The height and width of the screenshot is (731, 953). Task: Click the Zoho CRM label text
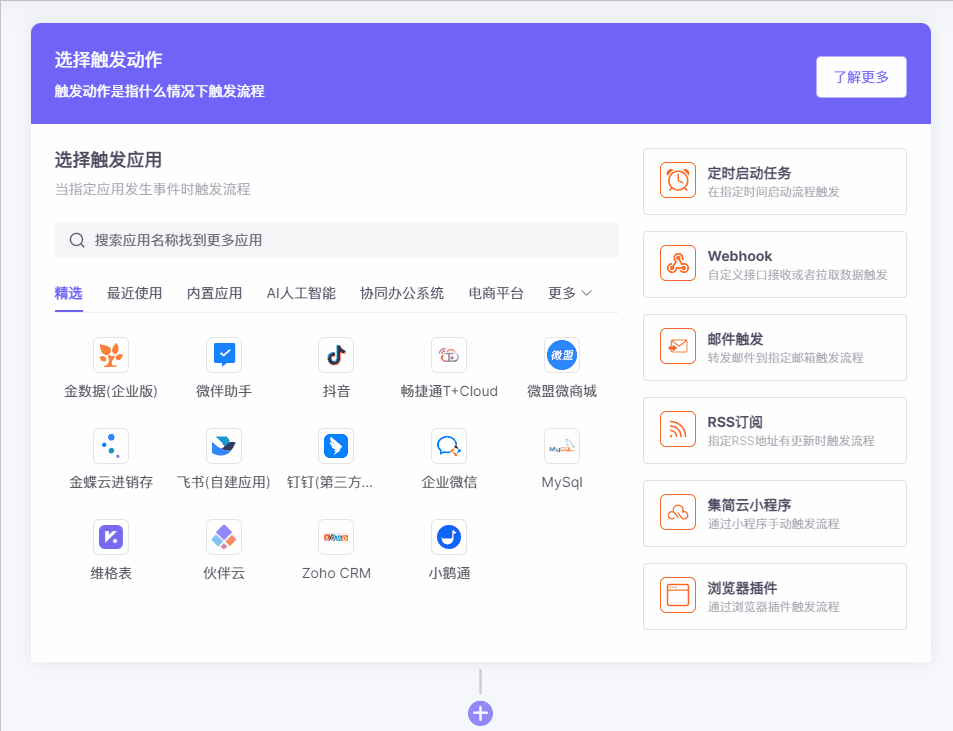[336, 574]
